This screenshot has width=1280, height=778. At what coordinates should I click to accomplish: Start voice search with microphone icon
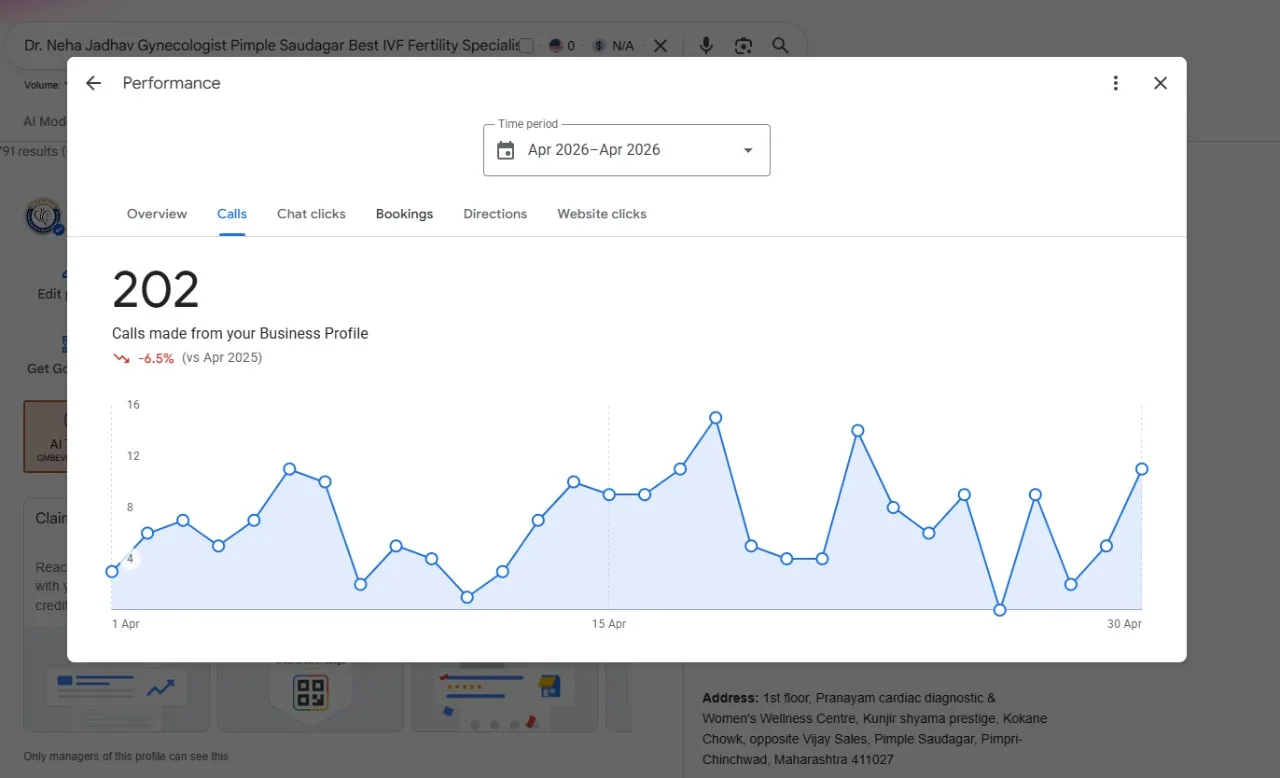[x=706, y=46]
